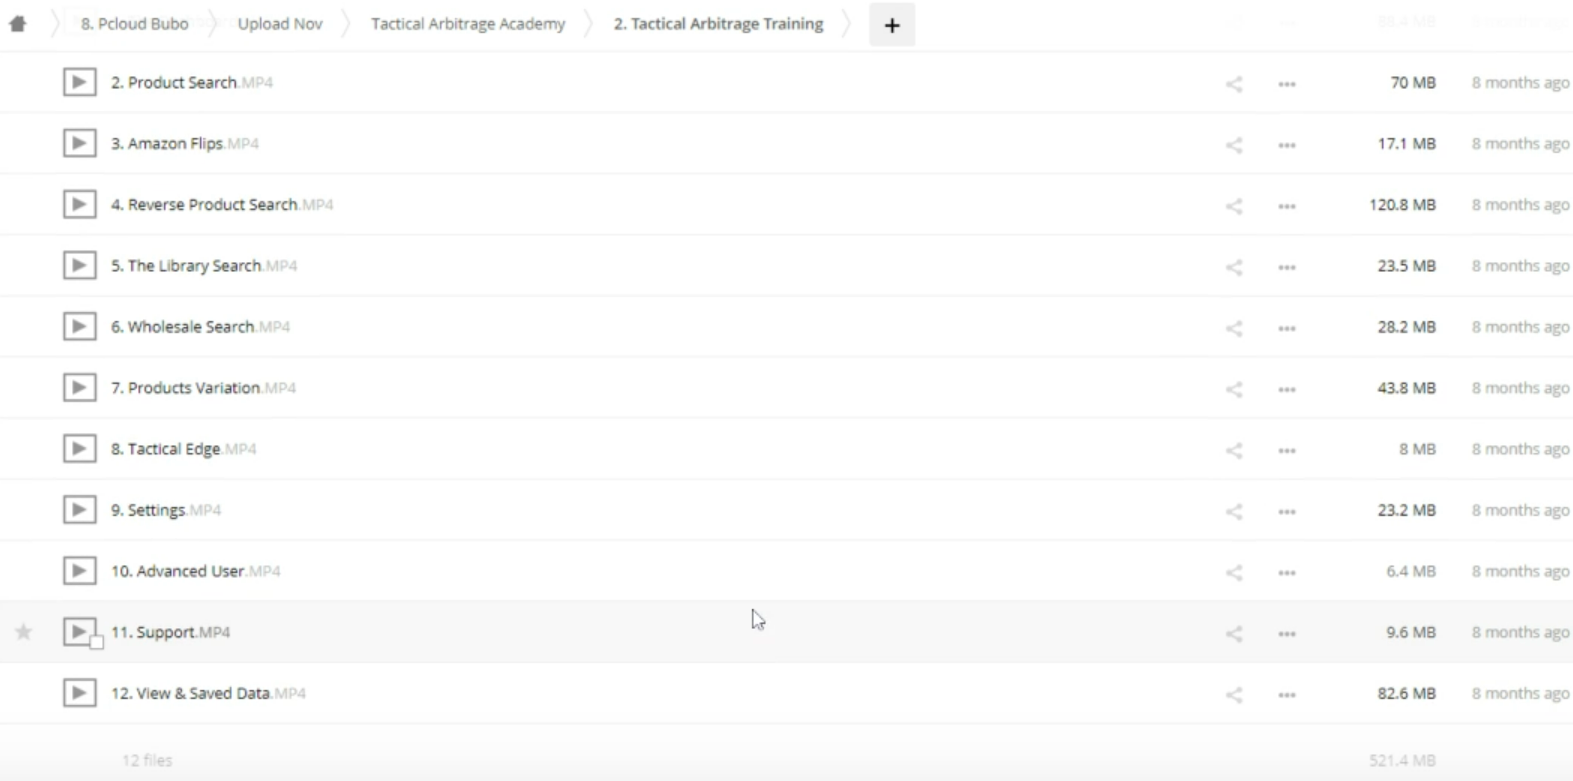Click video icon of 8. Tactical Edge
Image resolution: width=1573 pixels, height=781 pixels.
pyautogui.click(x=79, y=448)
